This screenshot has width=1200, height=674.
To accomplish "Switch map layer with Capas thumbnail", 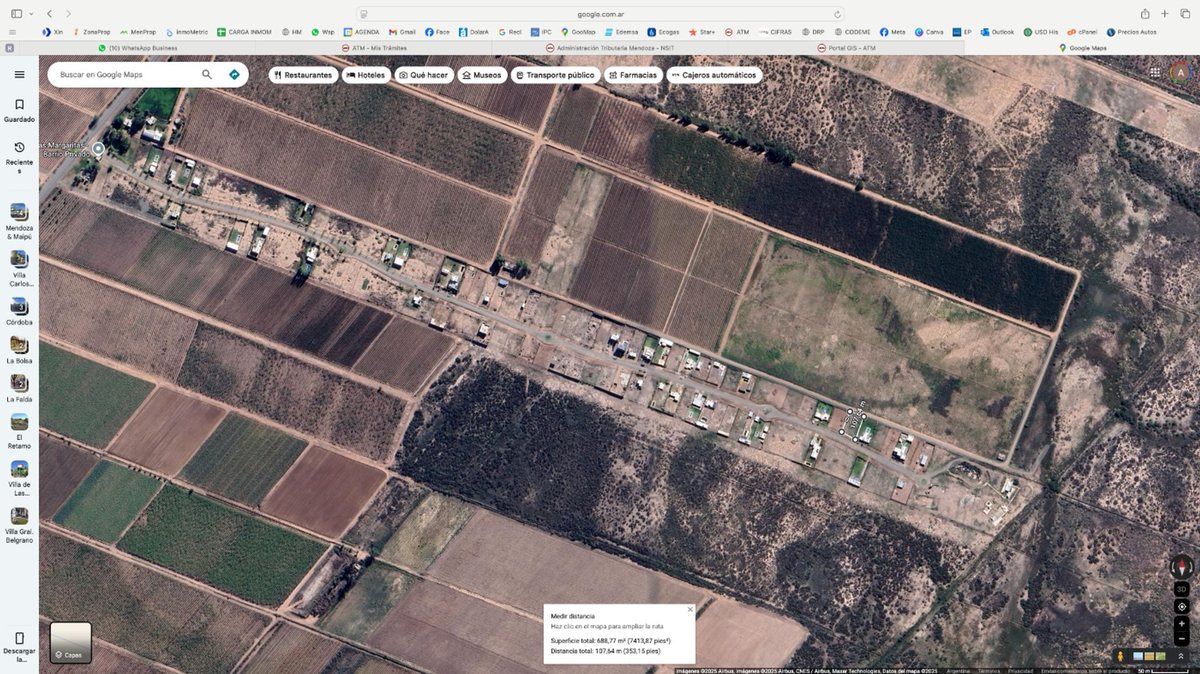I will point(70,642).
